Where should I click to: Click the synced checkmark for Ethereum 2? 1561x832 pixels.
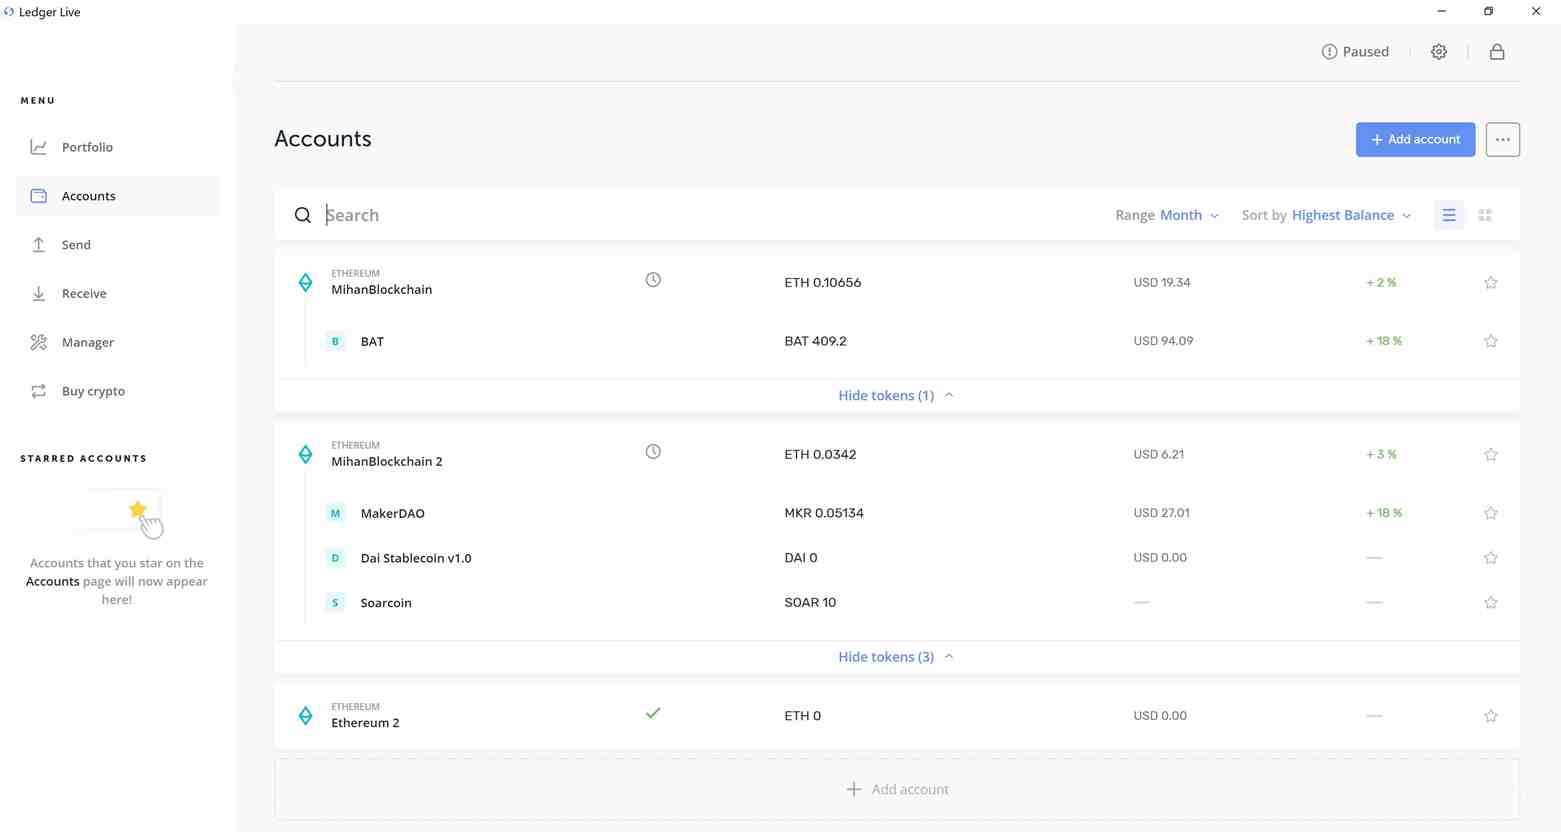tap(653, 714)
